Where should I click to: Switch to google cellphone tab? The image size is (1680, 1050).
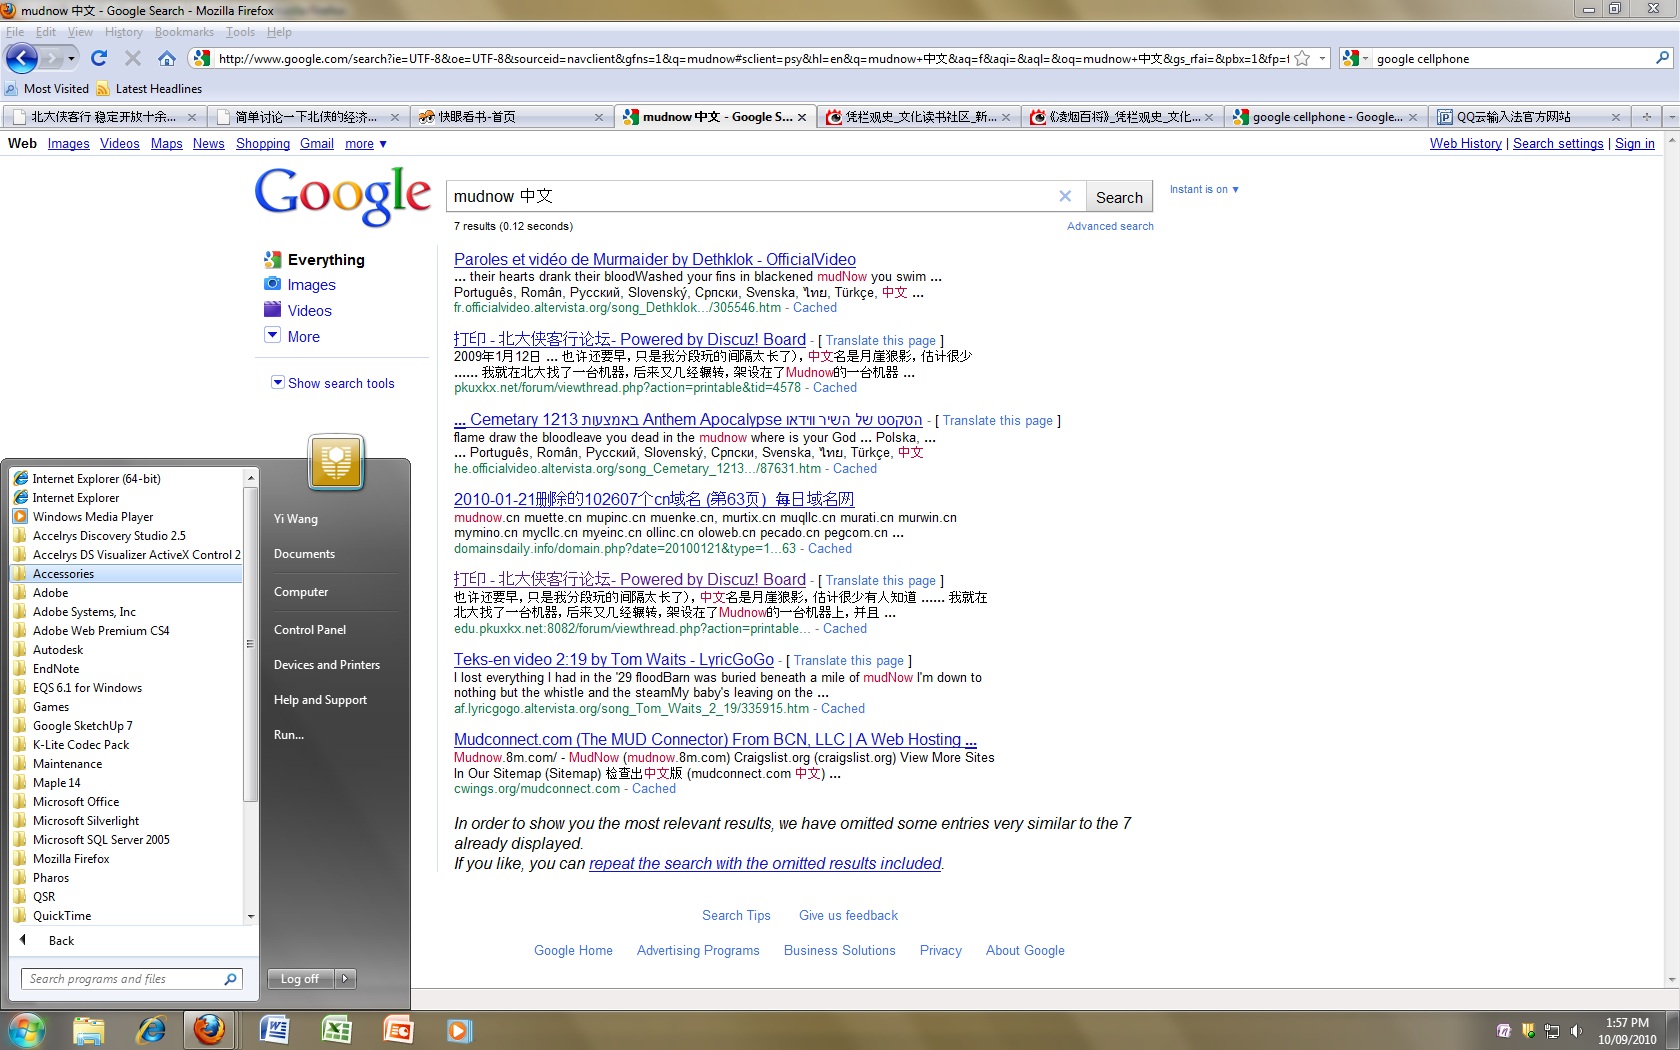(x=1324, y=117)
